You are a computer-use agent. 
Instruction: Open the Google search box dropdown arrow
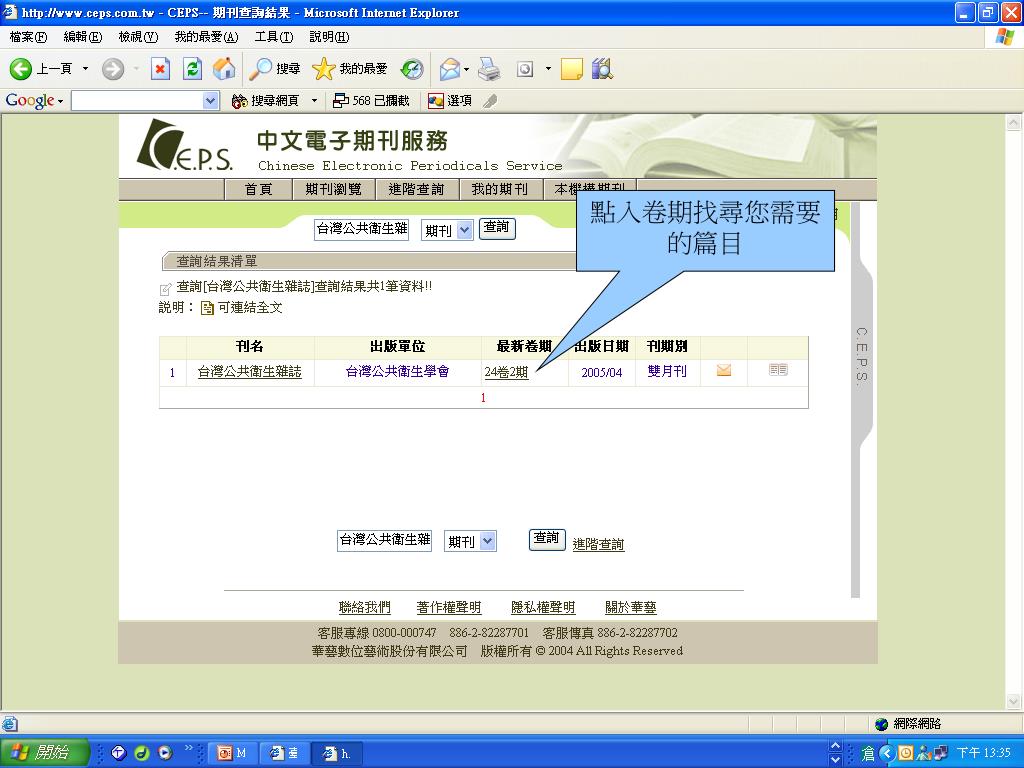pyautogui.click(x=210, y=101)
